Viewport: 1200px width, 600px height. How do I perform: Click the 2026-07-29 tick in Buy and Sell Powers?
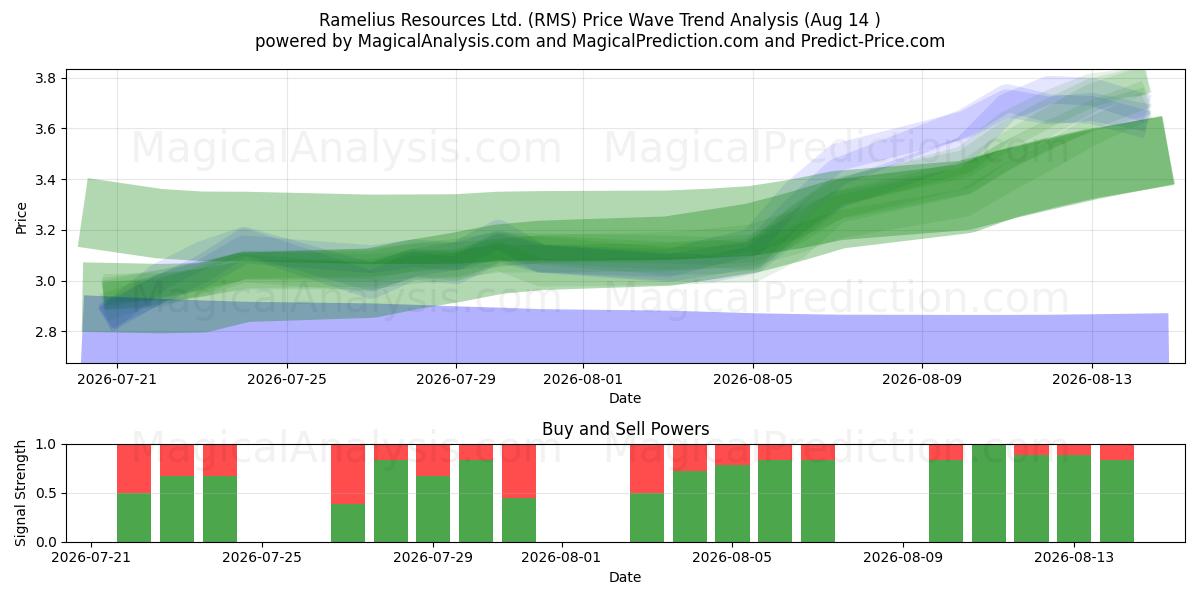coord(433,558)
